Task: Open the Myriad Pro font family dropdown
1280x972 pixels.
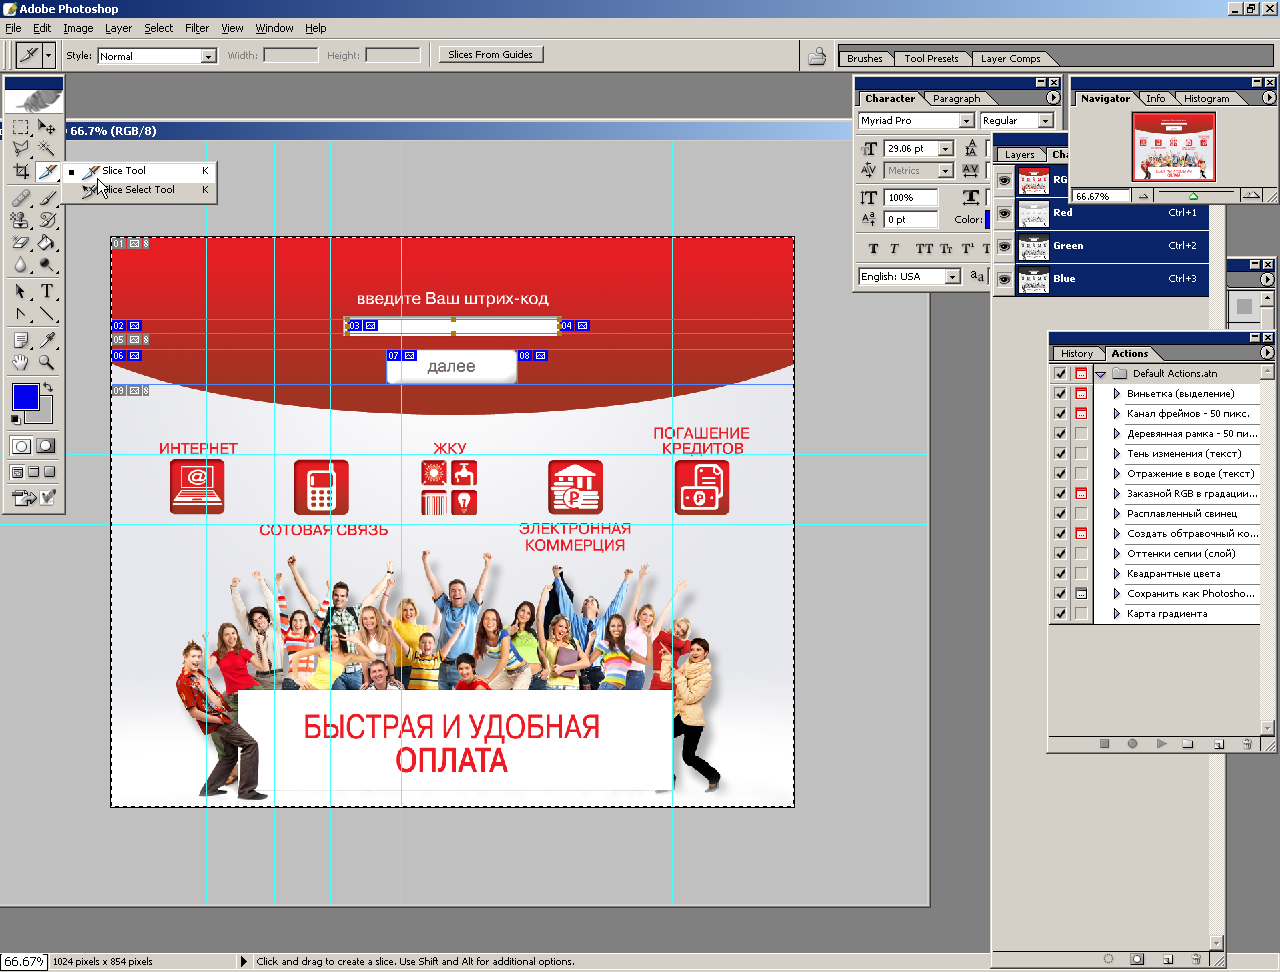Action: 966,121
